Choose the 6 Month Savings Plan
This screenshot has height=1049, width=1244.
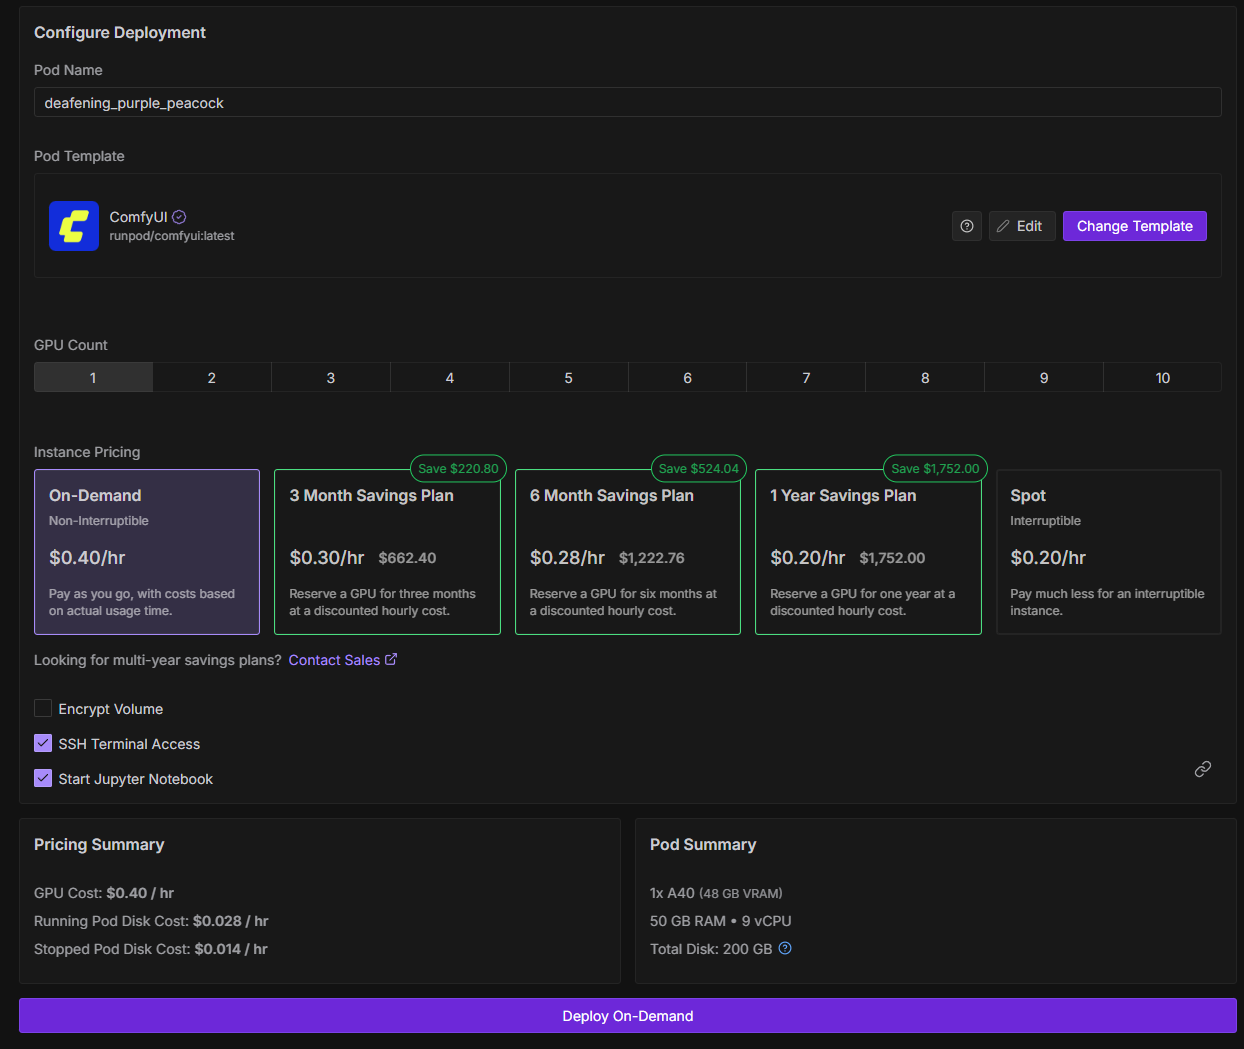click(x=627, y=552)
